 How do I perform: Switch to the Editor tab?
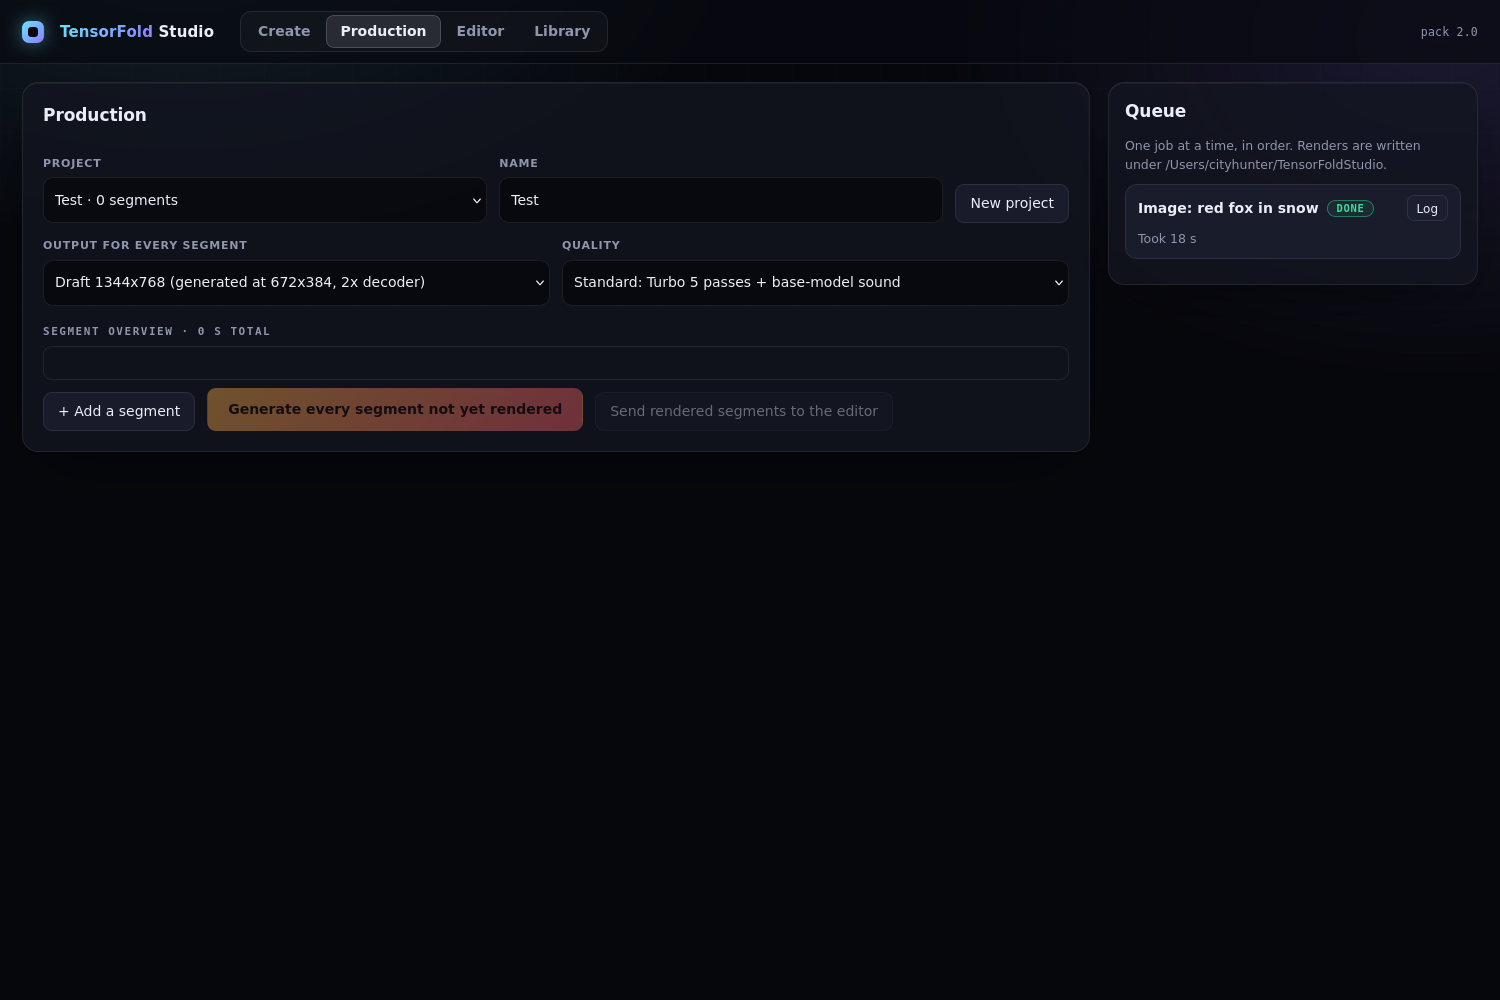(480, 31)
